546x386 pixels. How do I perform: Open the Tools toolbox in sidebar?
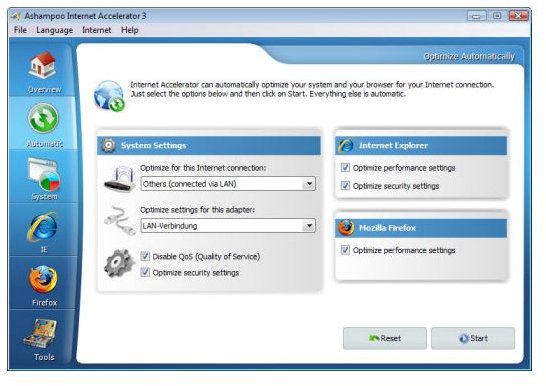[x=42, y=340]
